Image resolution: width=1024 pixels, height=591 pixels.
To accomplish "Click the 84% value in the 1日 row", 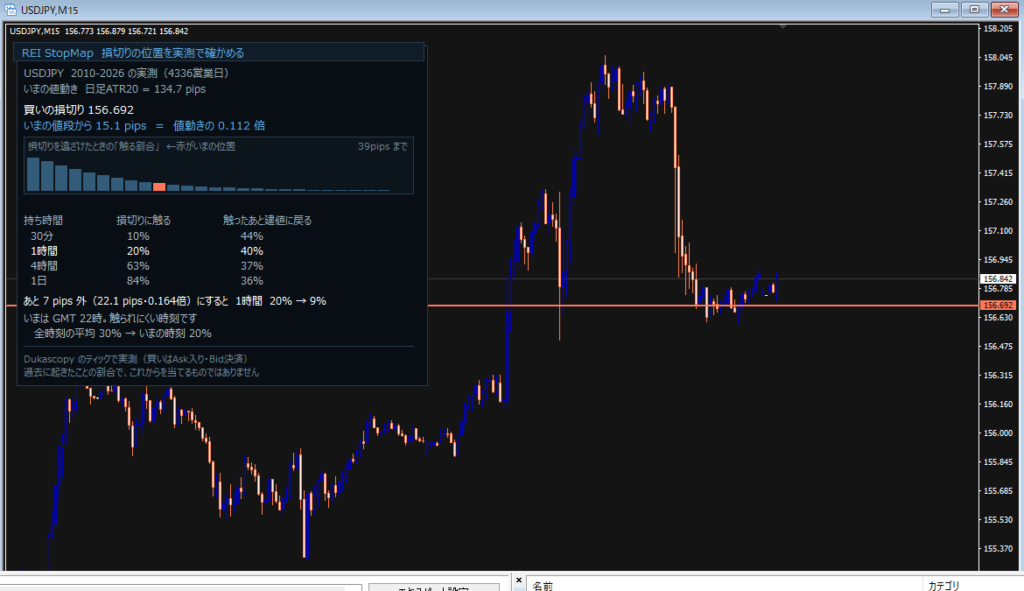I will point(138,281).
